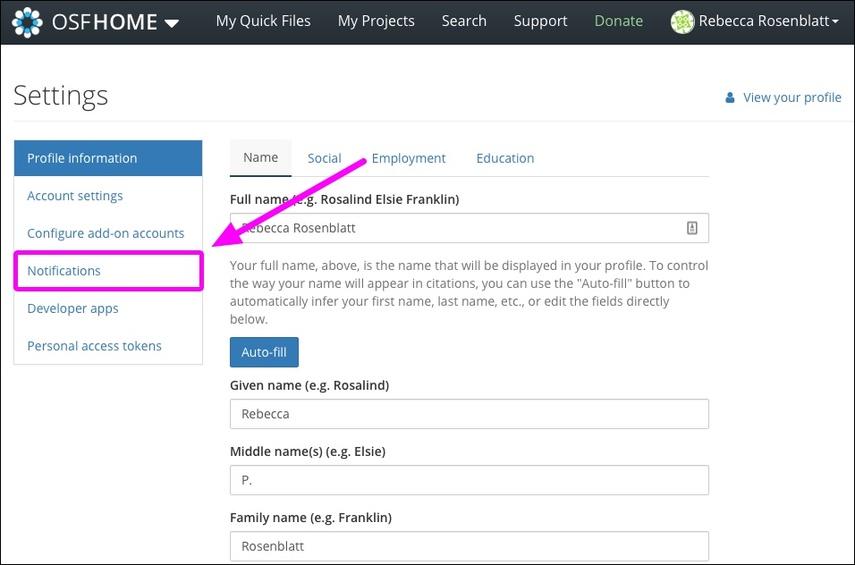The width and height of the screenshot is (855, 565).
Task: Click the user avatar icon
Action: [682, 22]
